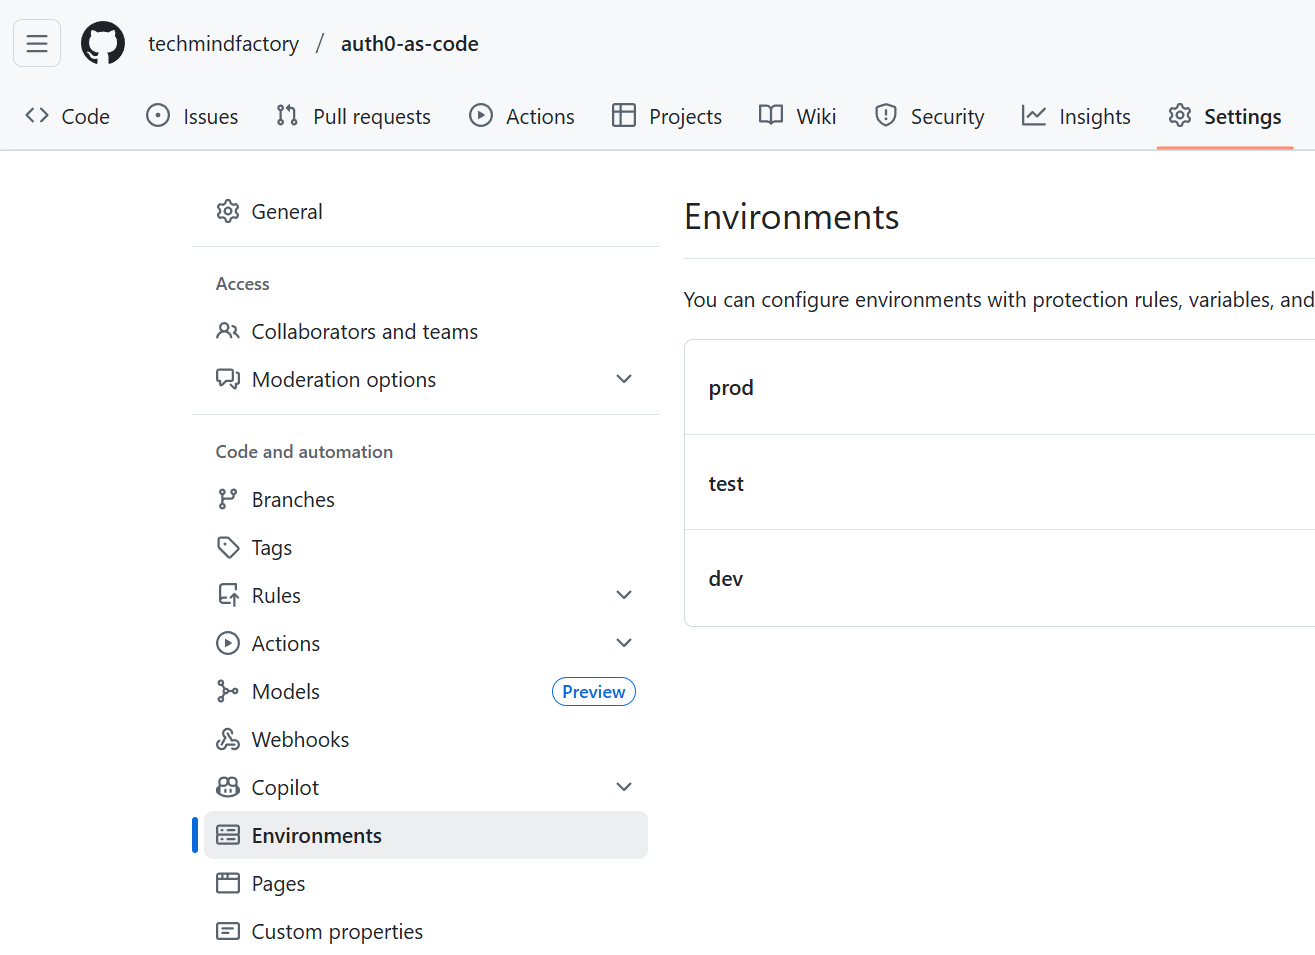Open the Insights tab

1076,116
